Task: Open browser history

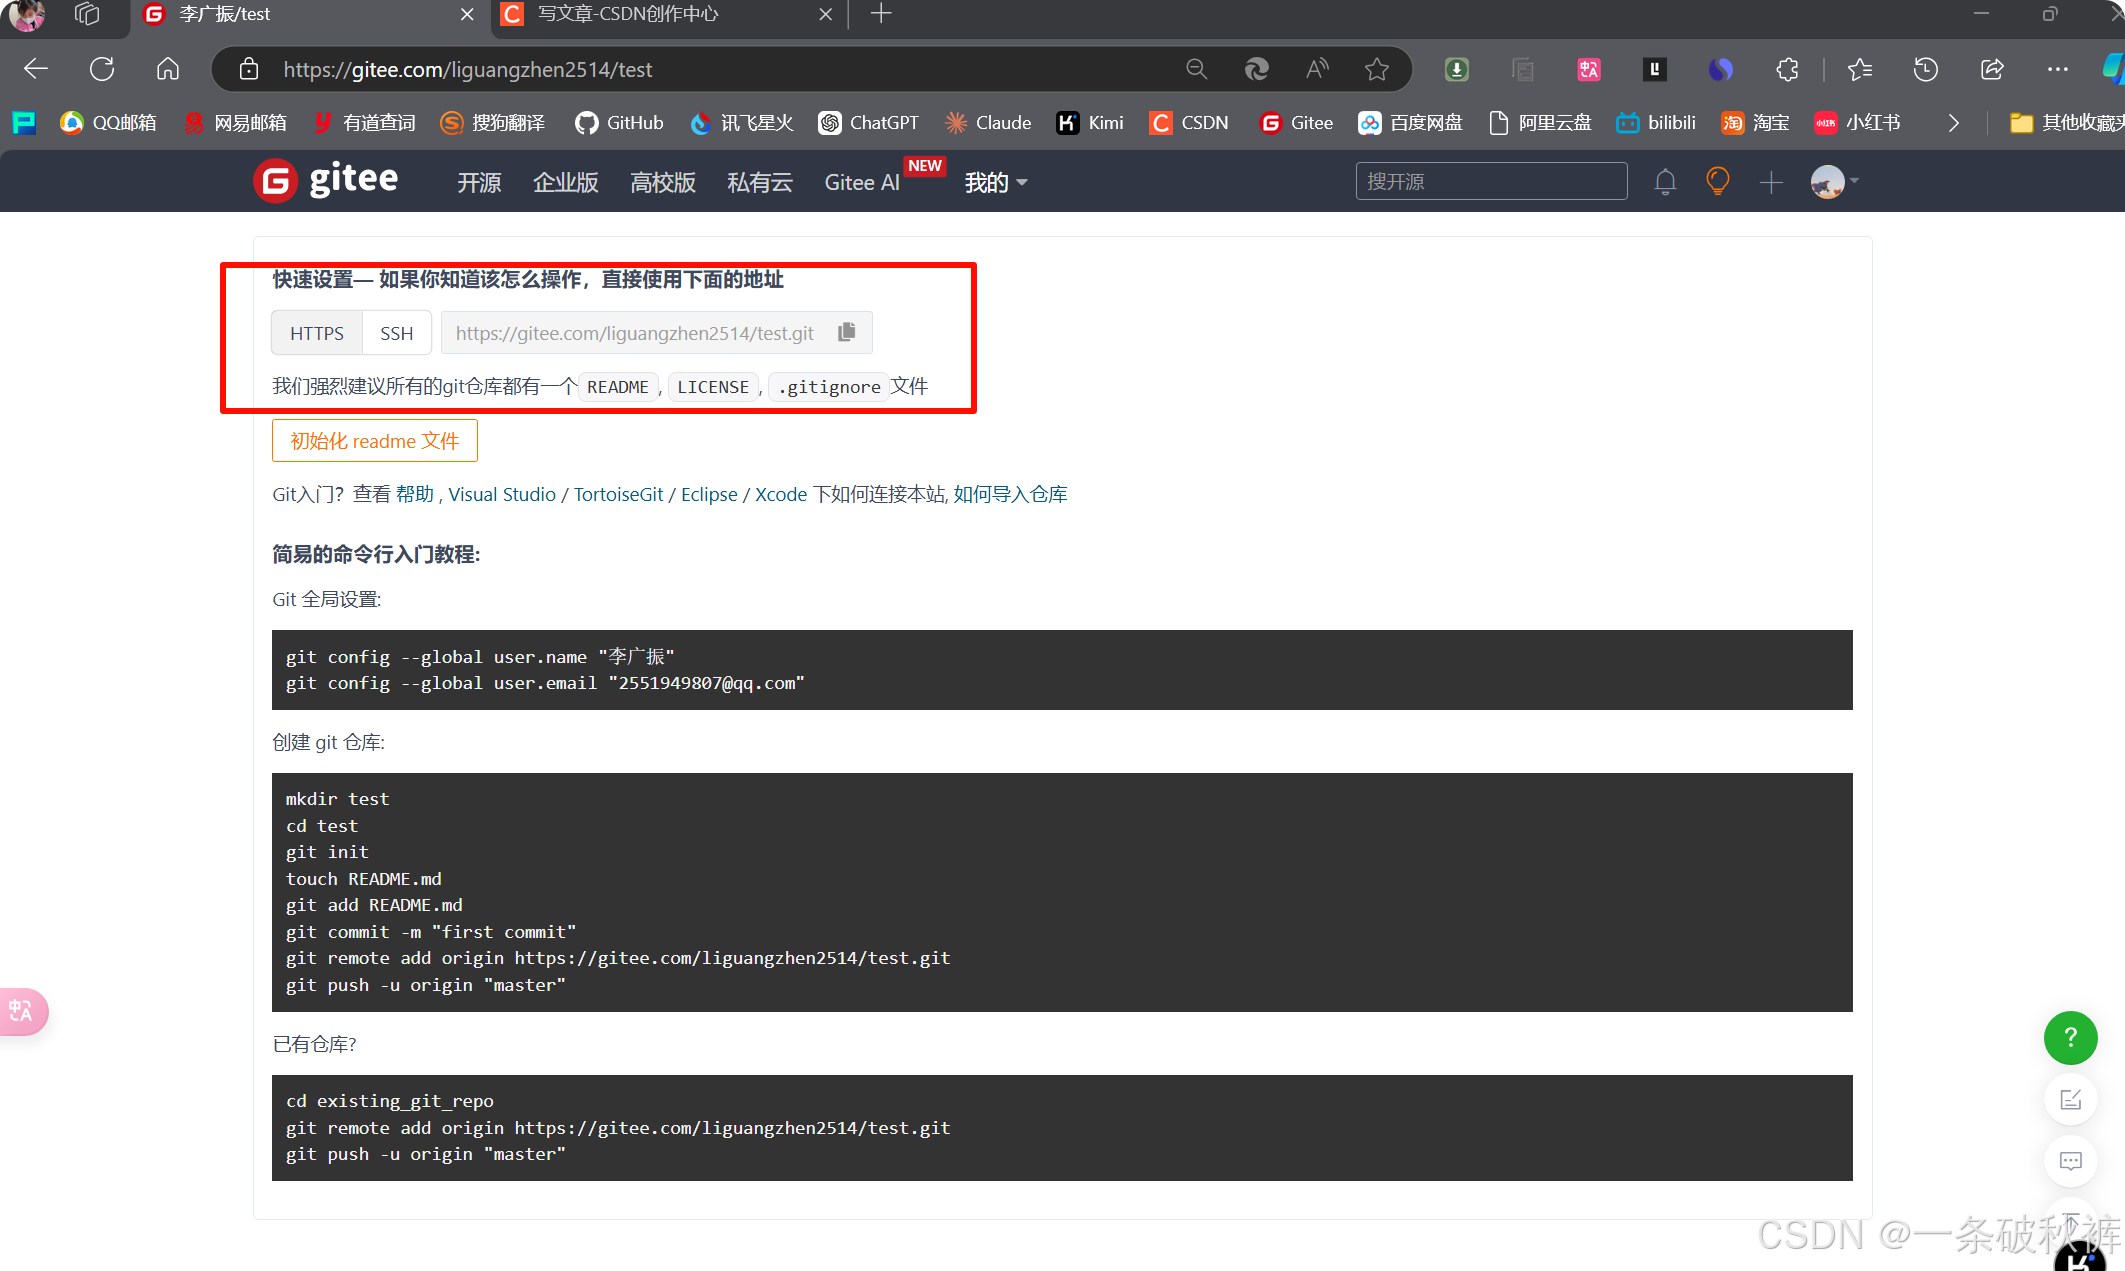Action: (x=1926, y=69)
